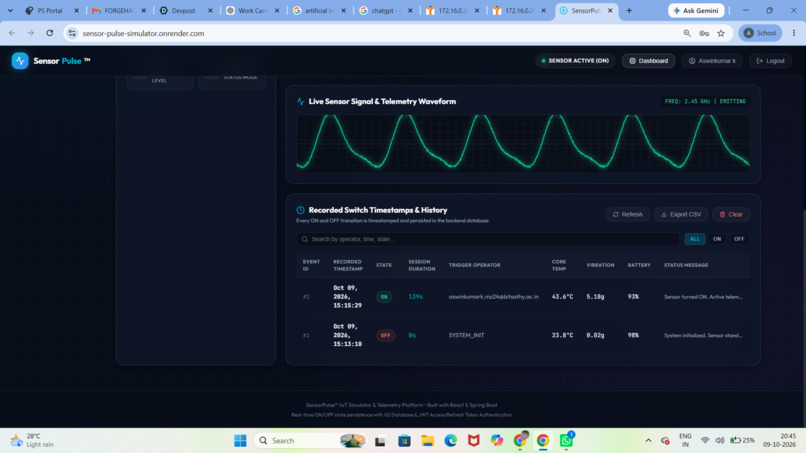806x453 pixels.
Task: Select the 5.18g vibration value
Action: (595, 297)
